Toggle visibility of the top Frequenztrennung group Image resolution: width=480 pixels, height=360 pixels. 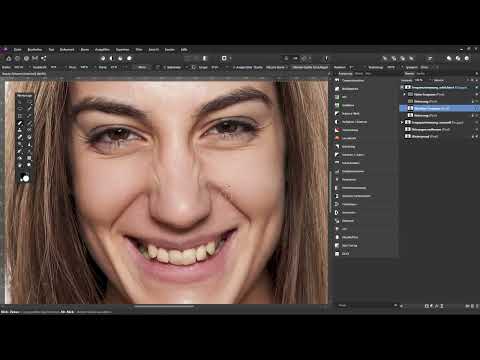(477, 87)
